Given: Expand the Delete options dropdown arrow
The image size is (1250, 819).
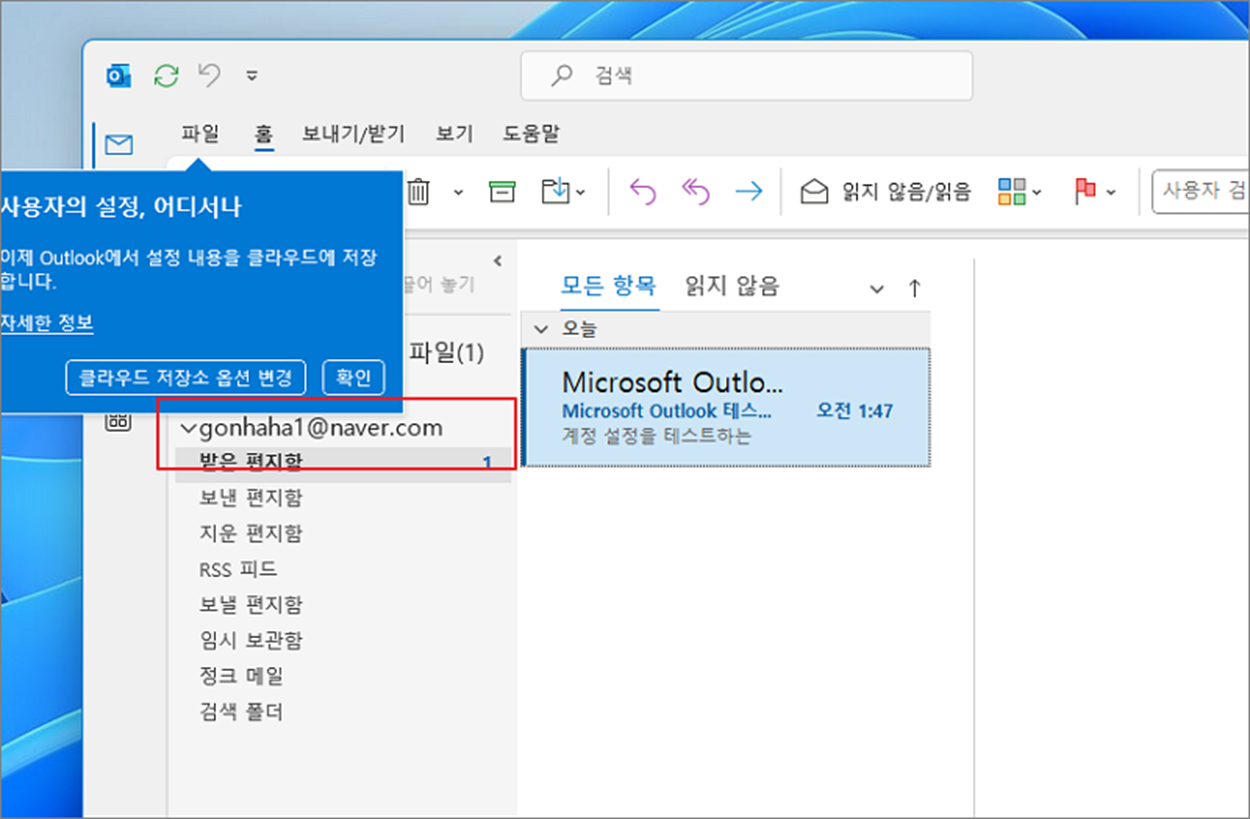Looking at the screenshot, I should point(458,192).
